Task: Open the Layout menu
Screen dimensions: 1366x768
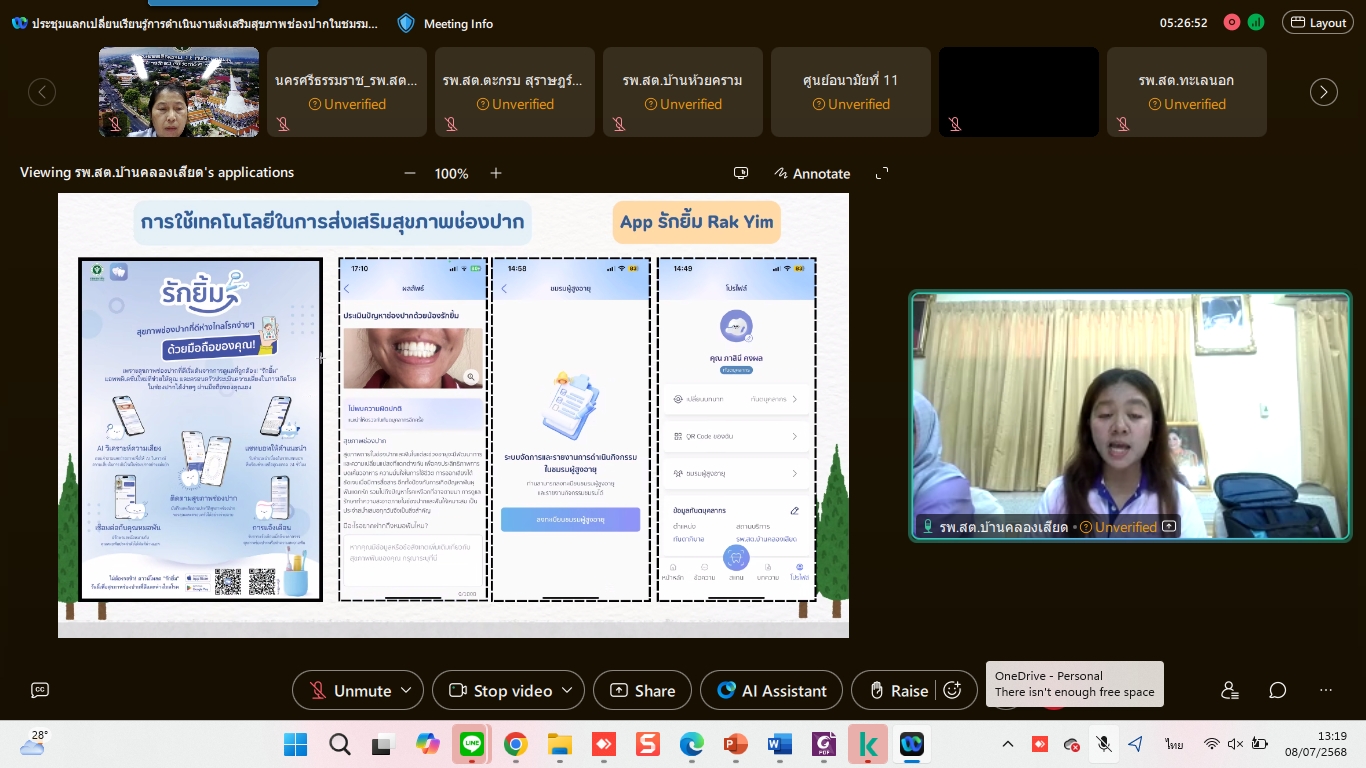Action: (1320, 23)
